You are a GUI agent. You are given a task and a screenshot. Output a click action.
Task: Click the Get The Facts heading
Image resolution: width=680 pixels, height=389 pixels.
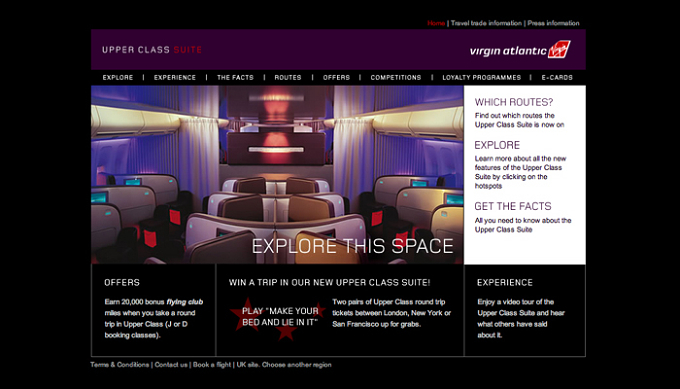click(513, 206)
